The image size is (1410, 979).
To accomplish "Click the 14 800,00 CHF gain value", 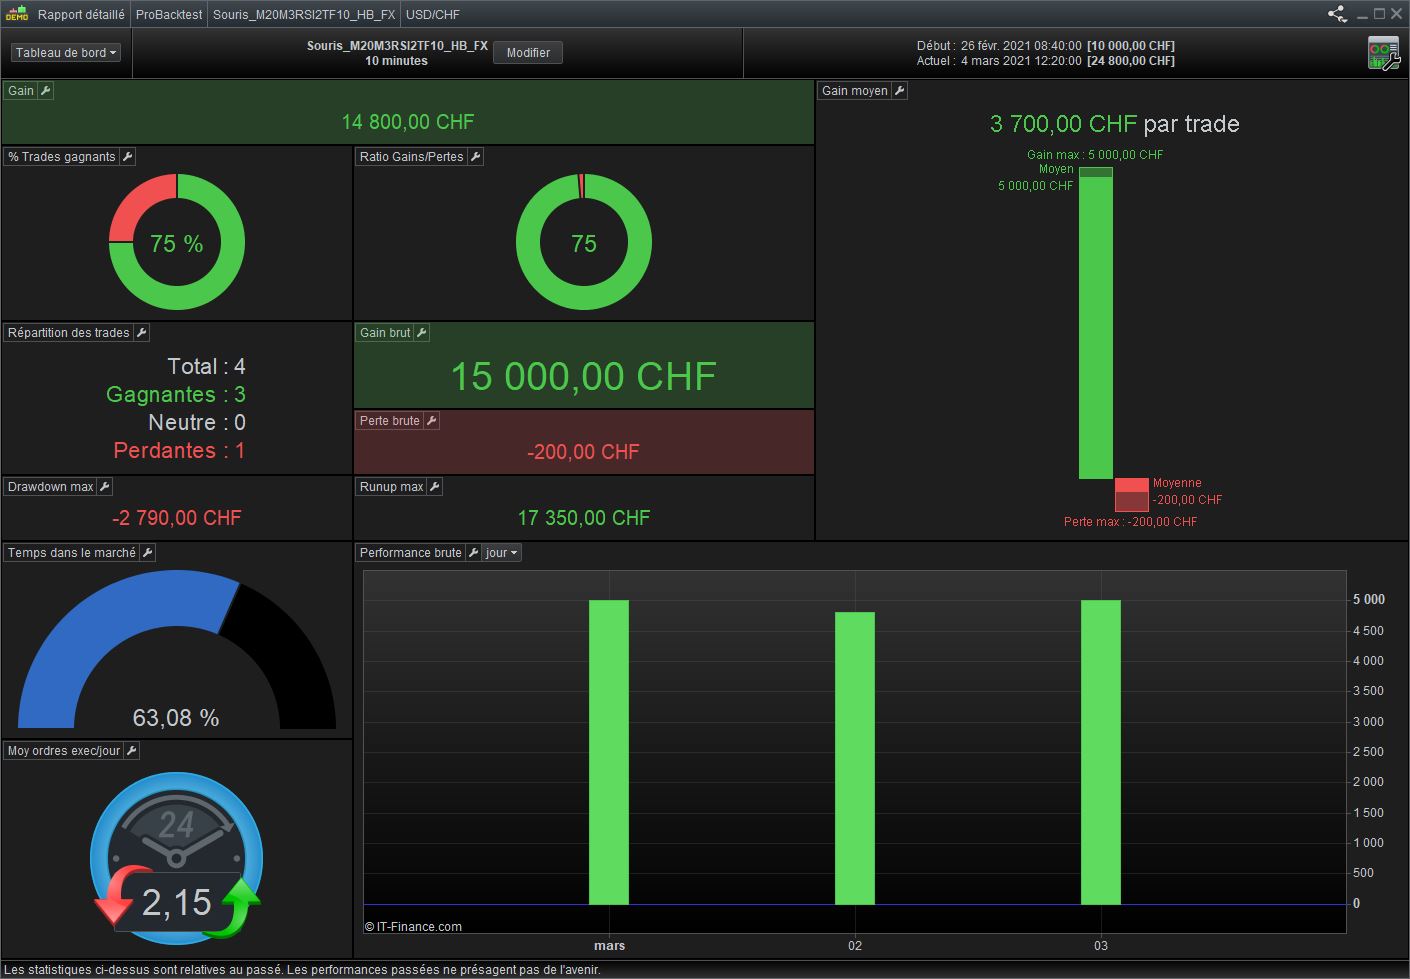I will coord(408,122).
